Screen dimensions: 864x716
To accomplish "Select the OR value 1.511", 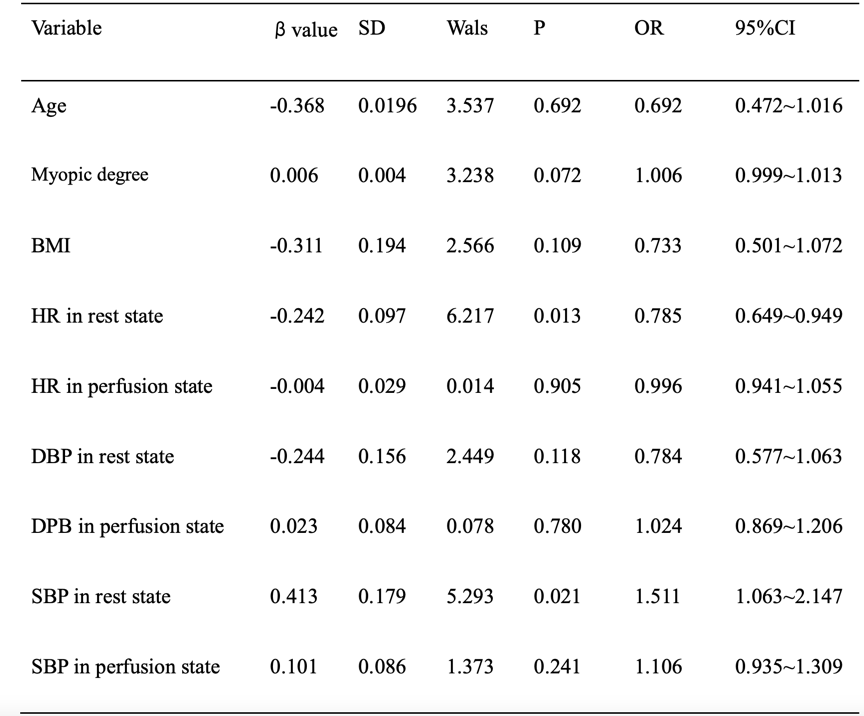I will click(x=657, y=596).
